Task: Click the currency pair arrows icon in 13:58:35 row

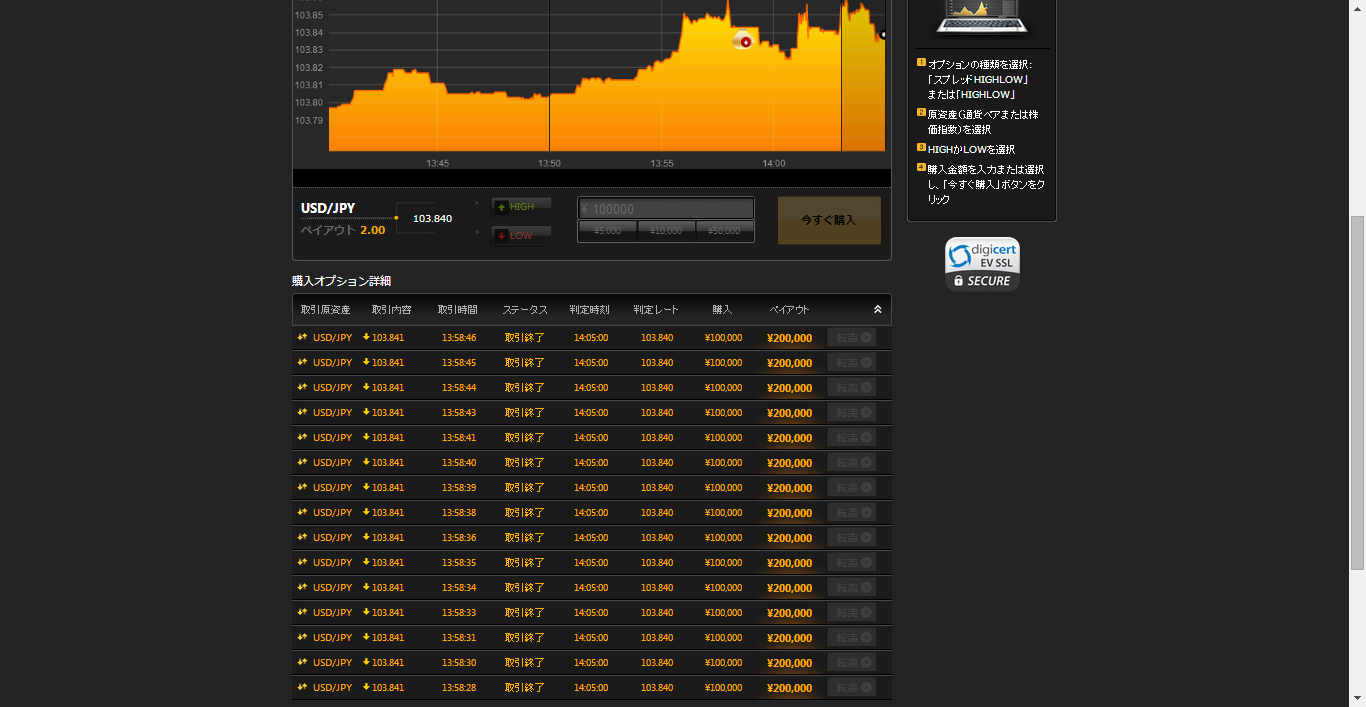Action: click(302, 562)
